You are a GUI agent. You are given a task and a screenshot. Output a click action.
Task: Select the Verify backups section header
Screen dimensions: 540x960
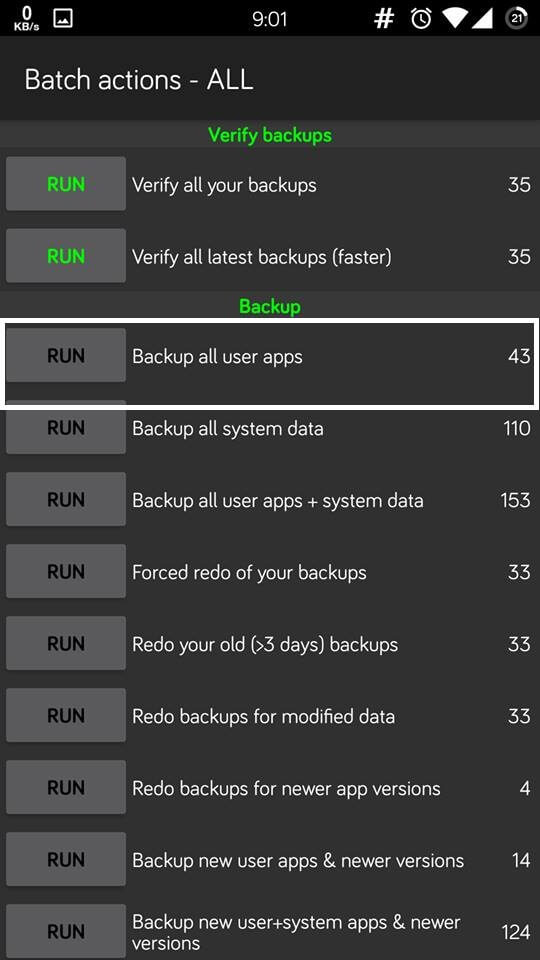click(x=270, y=135)
